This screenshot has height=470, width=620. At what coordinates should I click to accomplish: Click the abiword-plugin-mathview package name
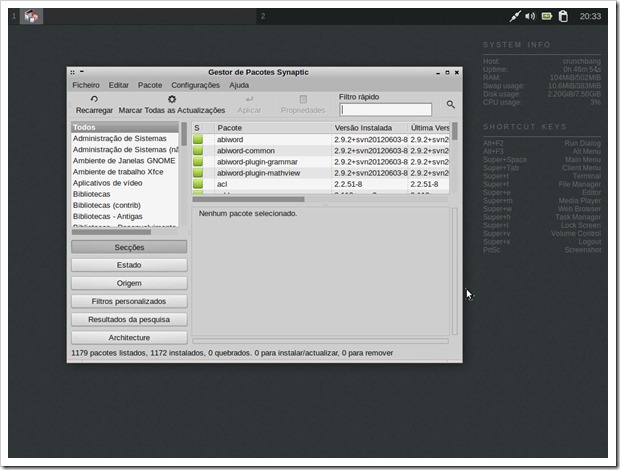tap(258, 172)
